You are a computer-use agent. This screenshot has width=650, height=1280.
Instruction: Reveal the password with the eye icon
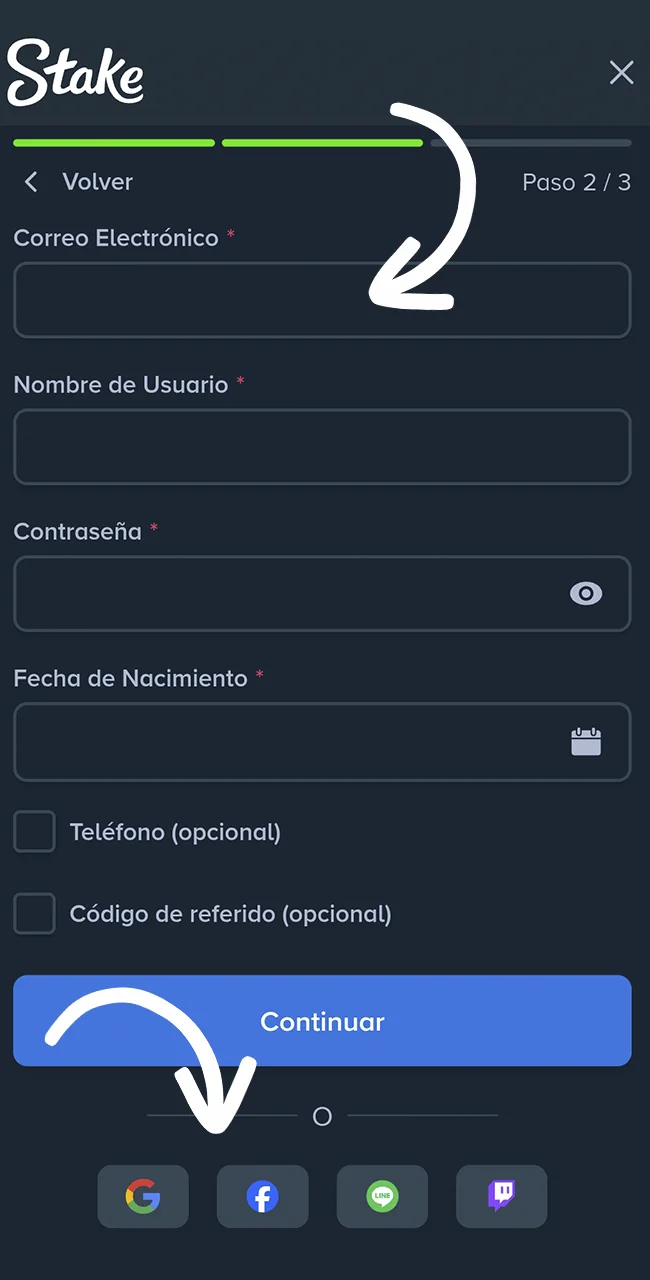[x=586, y=594]
